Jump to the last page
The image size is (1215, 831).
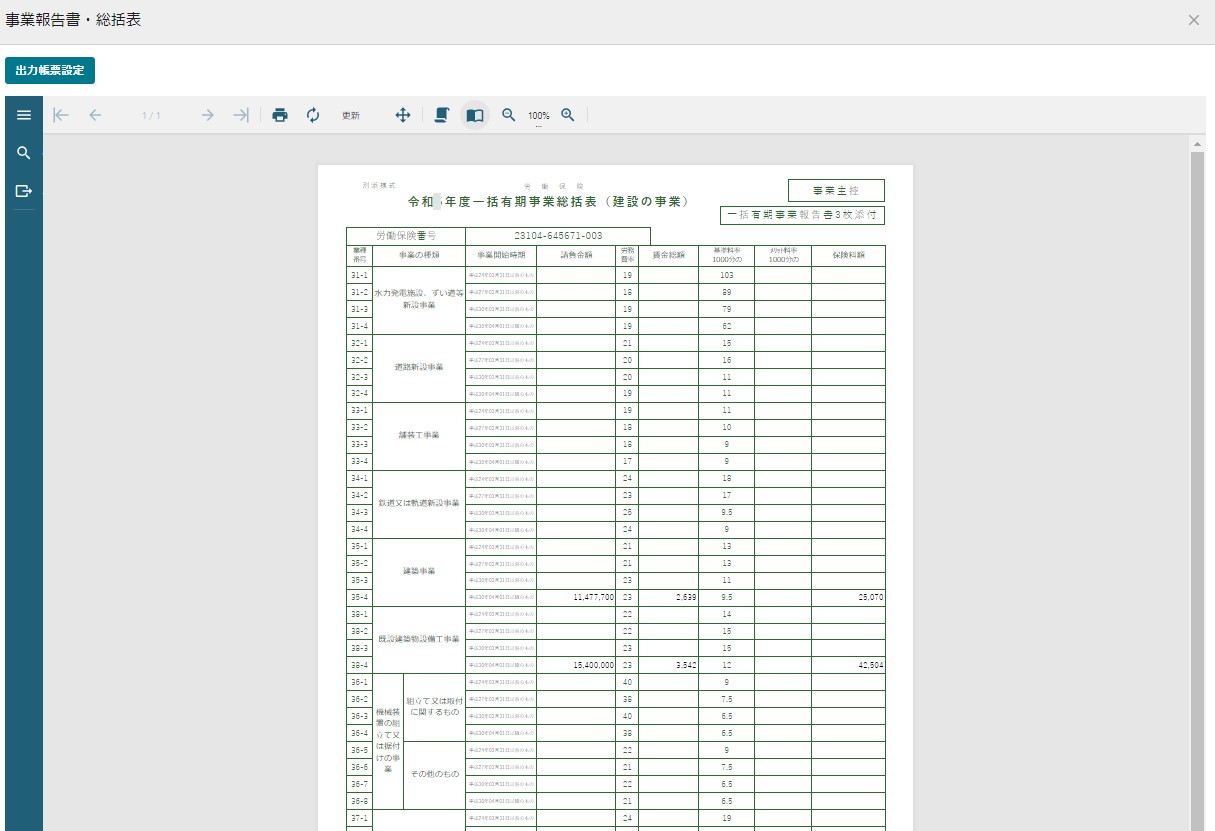[x=241, y=115]
